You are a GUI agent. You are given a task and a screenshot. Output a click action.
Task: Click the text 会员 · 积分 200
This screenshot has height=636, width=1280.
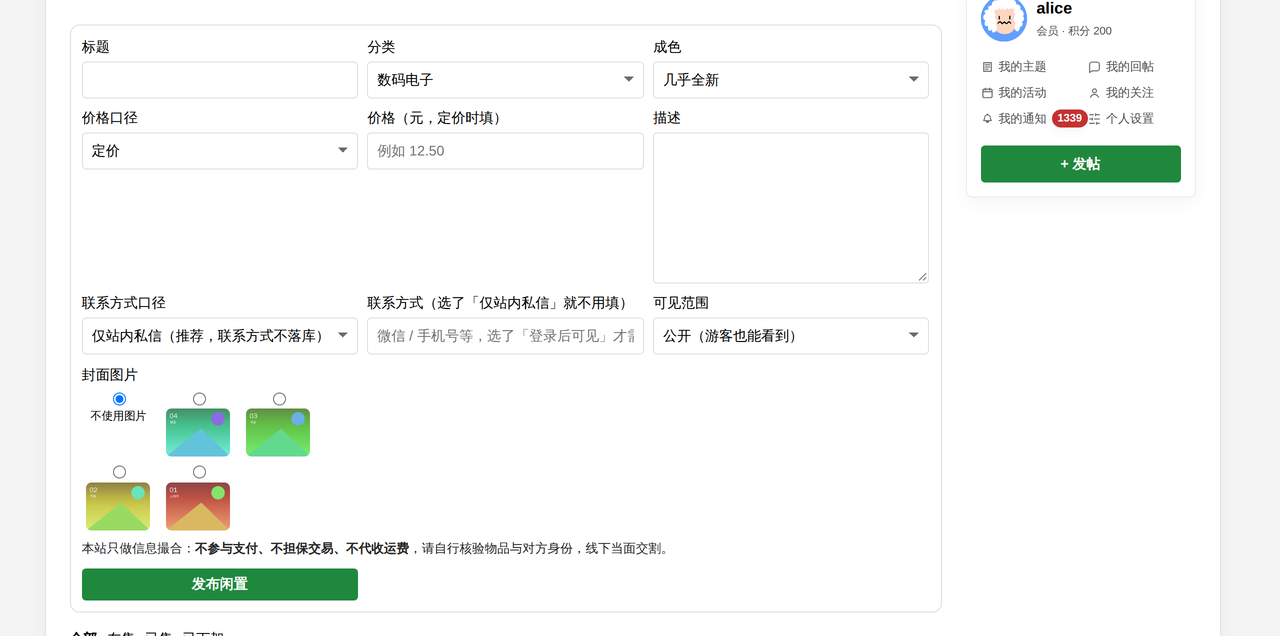click(1074, 31)
